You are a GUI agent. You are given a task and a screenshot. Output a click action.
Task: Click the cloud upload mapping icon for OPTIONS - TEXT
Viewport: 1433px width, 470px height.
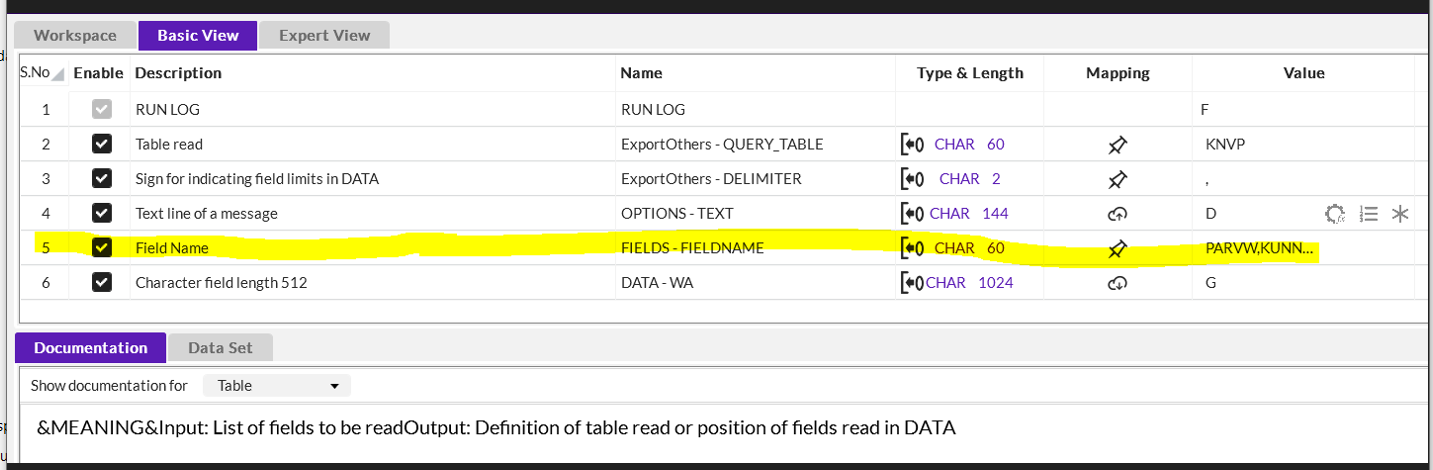(1118, 214)
